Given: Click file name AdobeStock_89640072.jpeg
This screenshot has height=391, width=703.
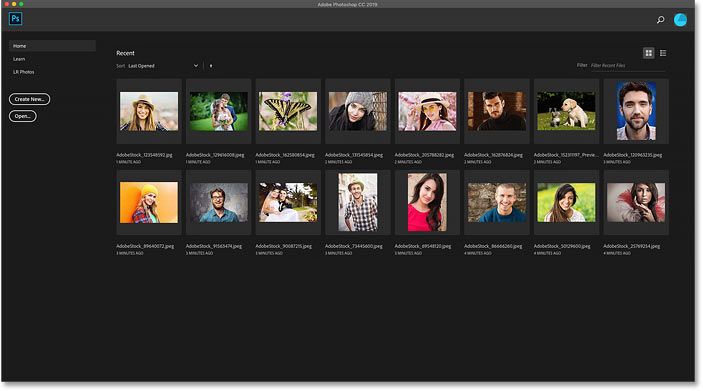Looking at the screenshot, I should tap(145, 246).
